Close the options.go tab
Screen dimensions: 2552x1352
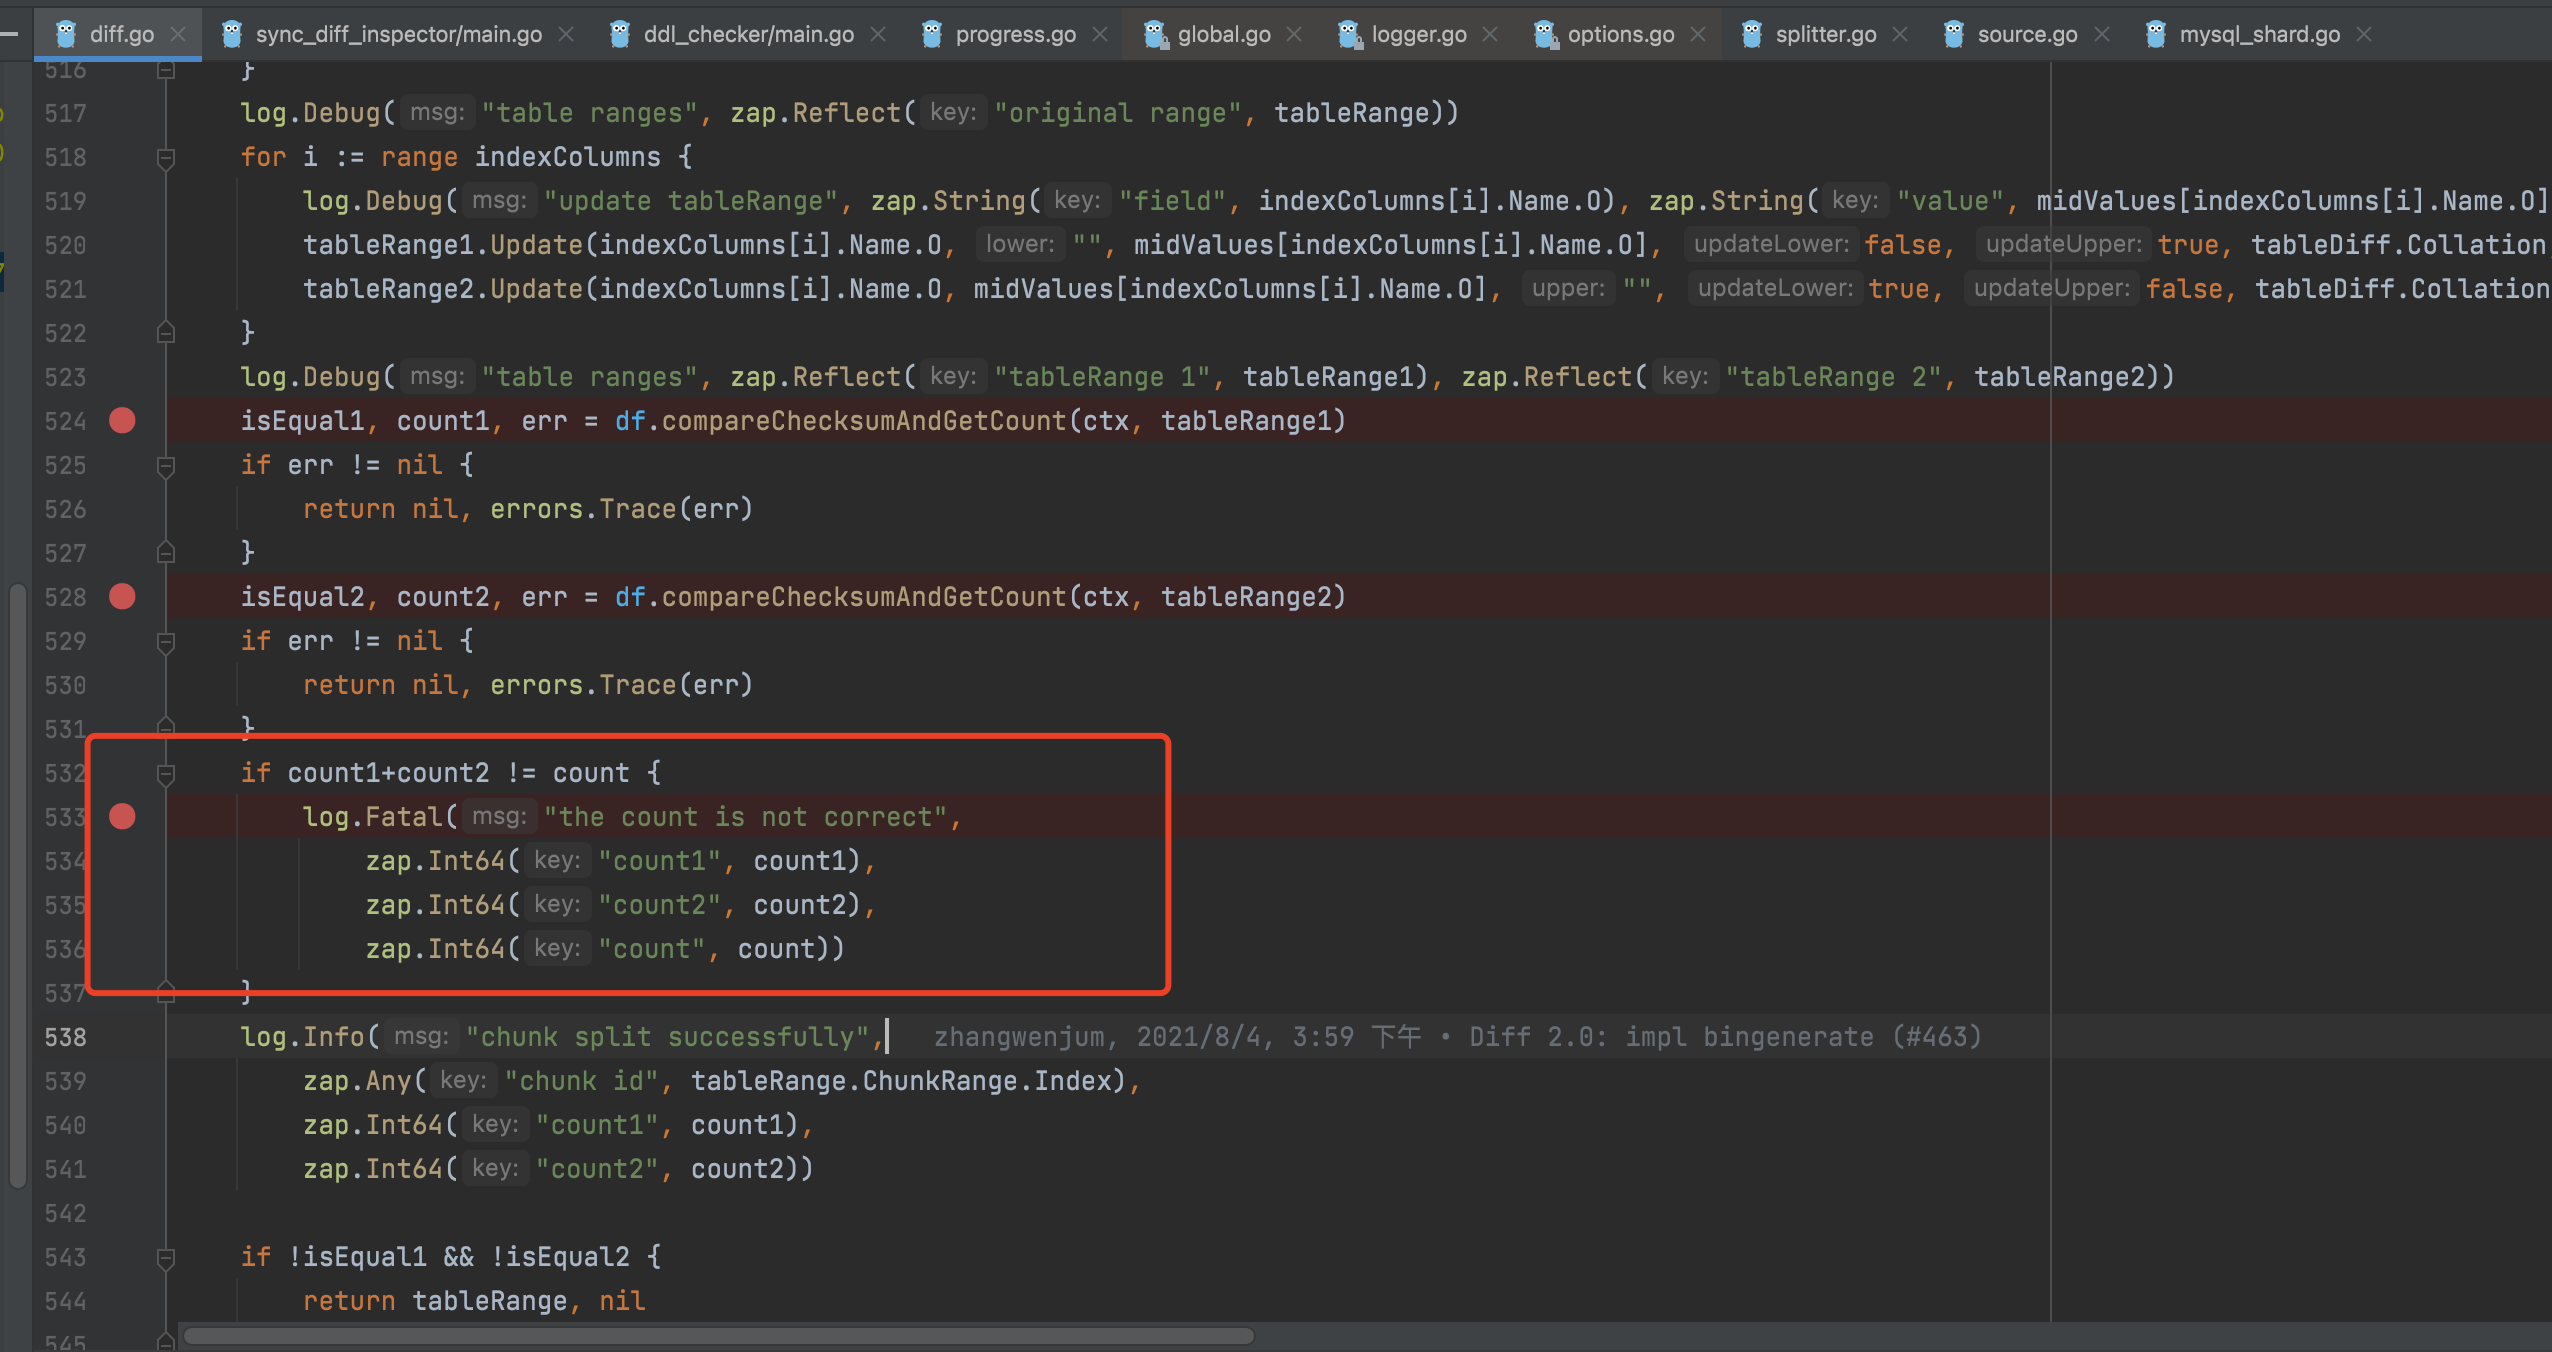click(x=1698, y=35)
